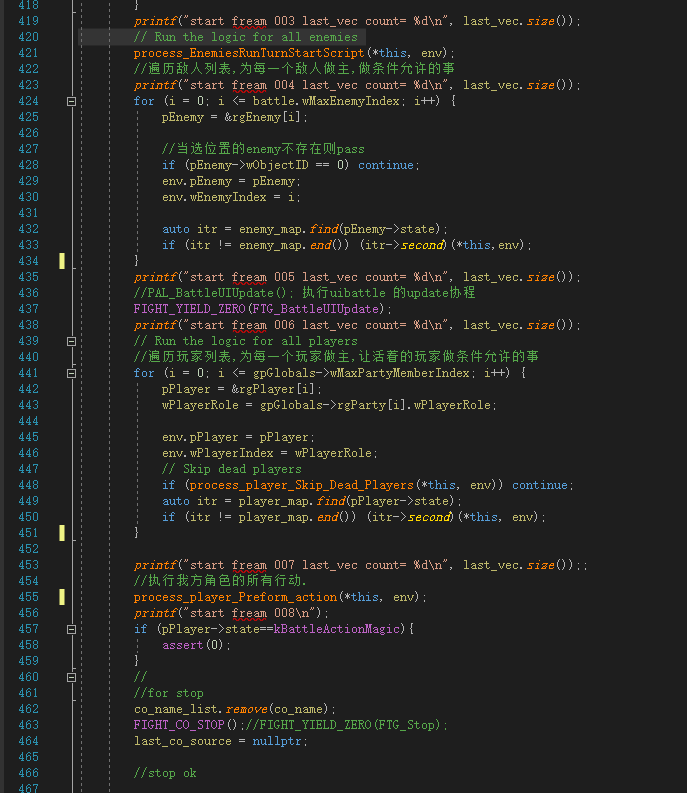Viewport: 687px width, 793px height.
Task: Click the continue keyword on line 428
Action: [385, 165]
